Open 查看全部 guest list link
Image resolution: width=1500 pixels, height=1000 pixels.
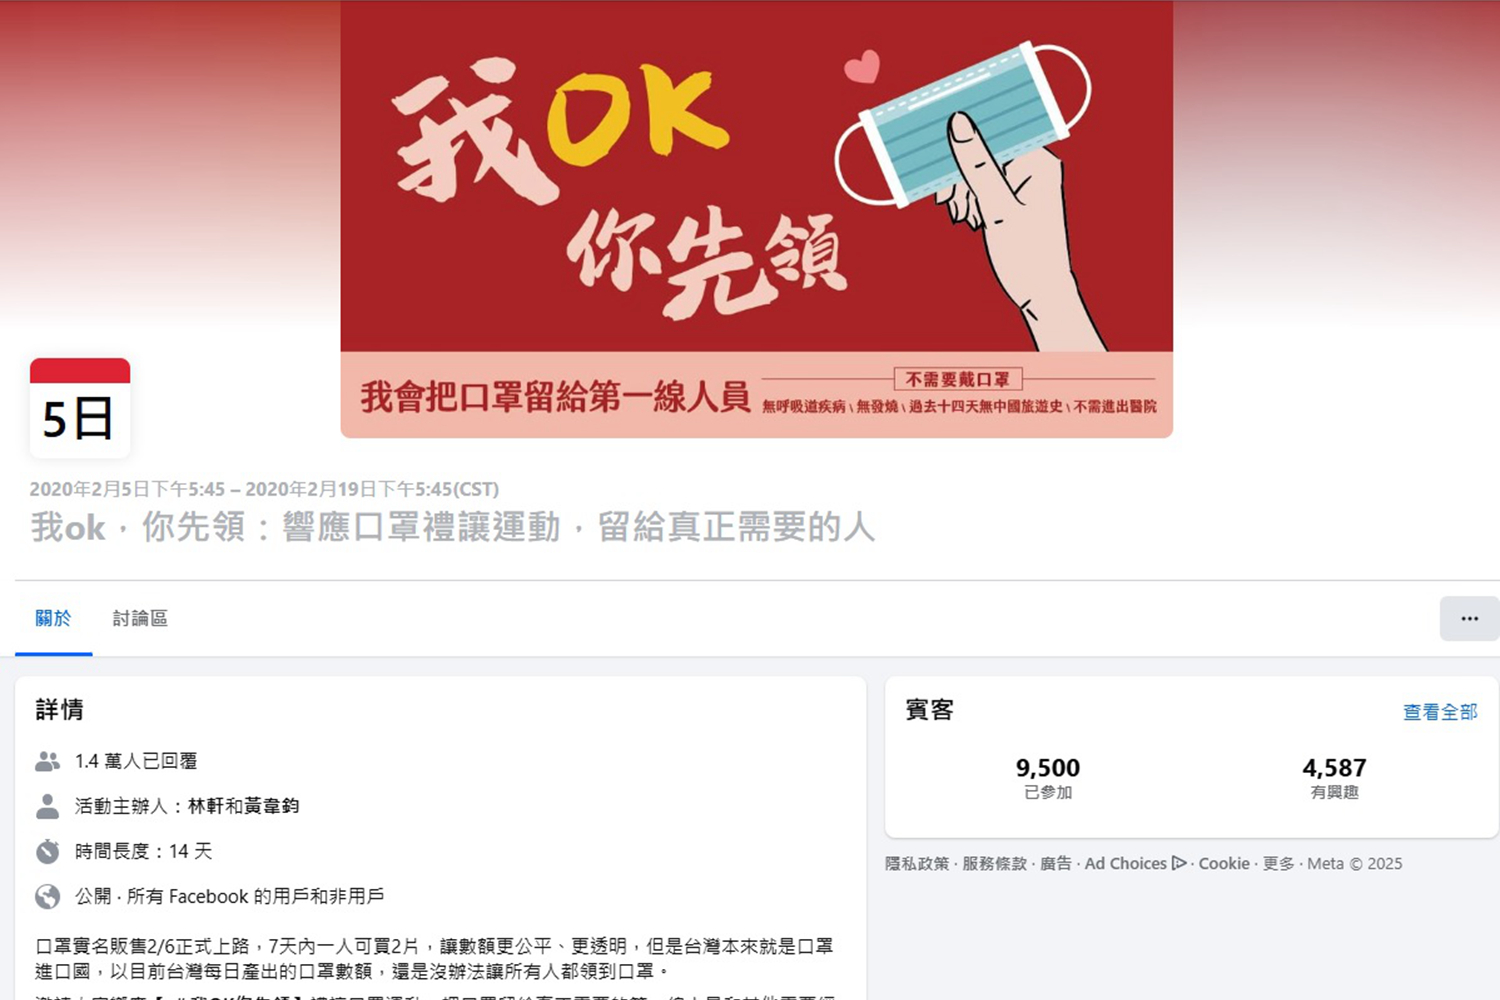[1440, 712]
